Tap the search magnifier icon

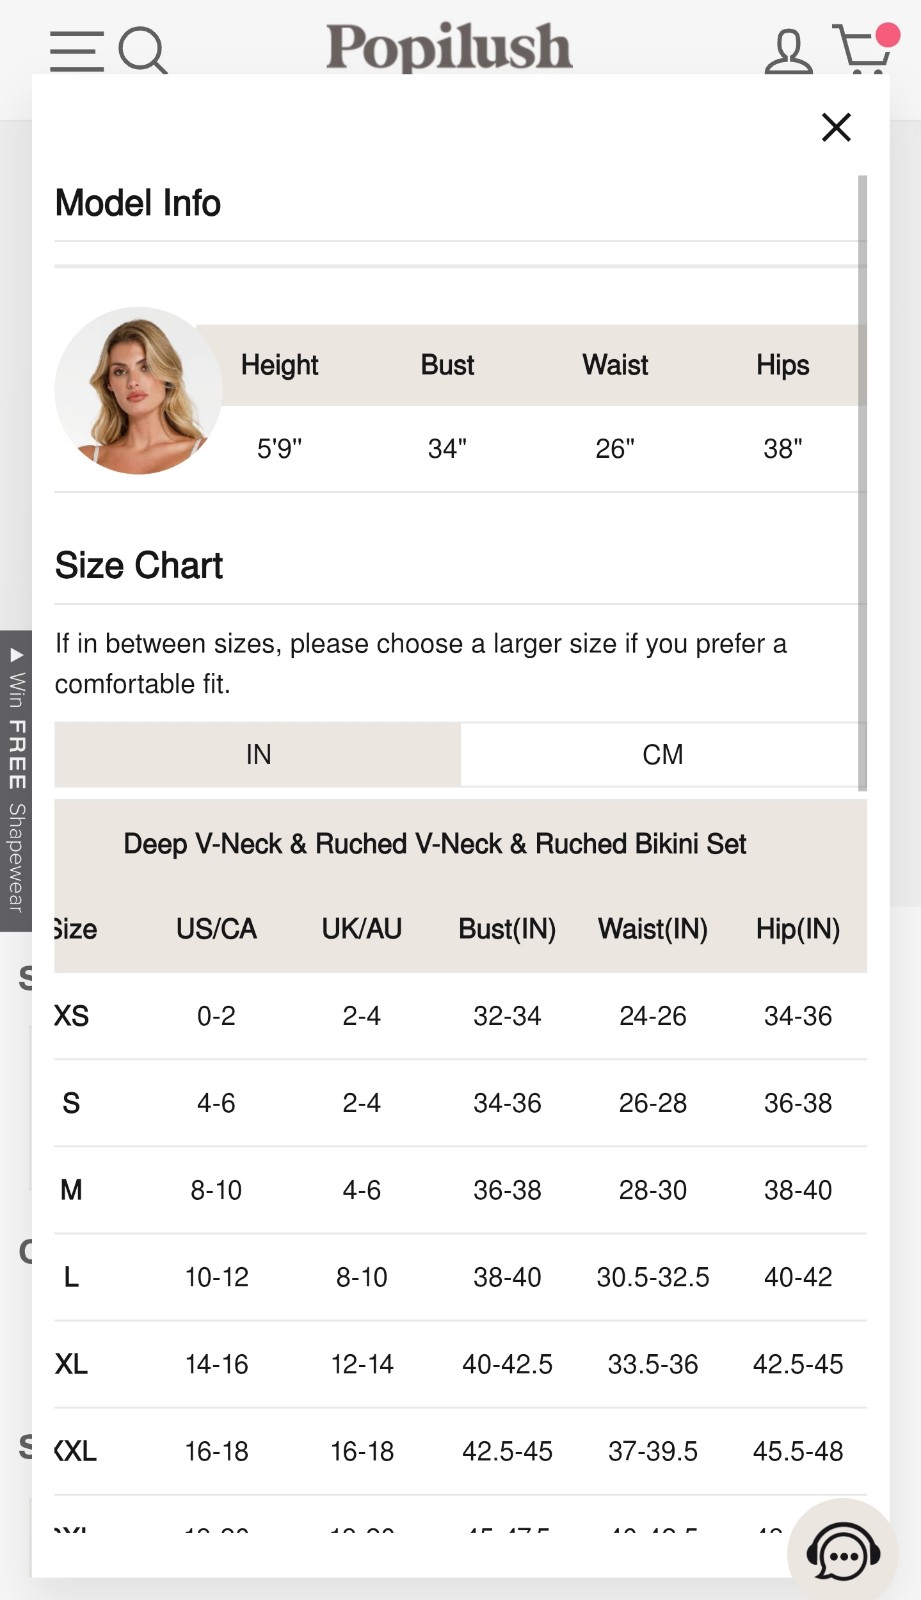143,51
